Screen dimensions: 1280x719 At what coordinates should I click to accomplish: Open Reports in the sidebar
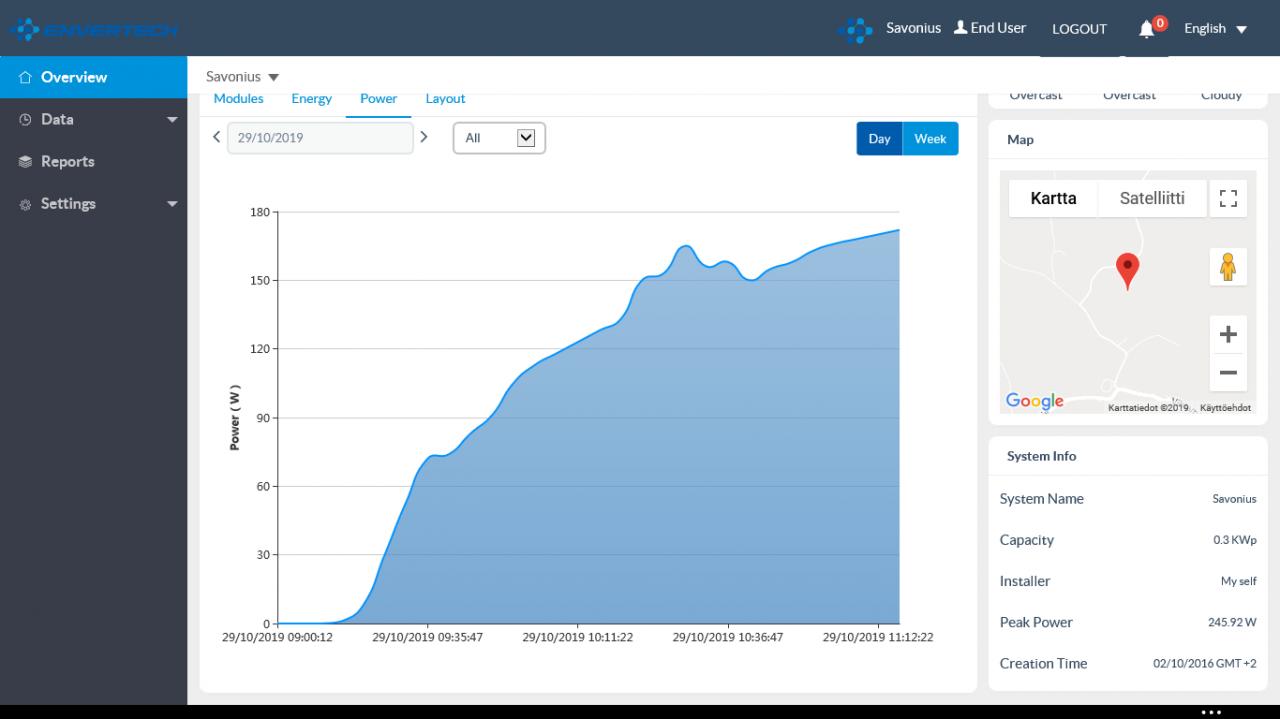point(93,162)
